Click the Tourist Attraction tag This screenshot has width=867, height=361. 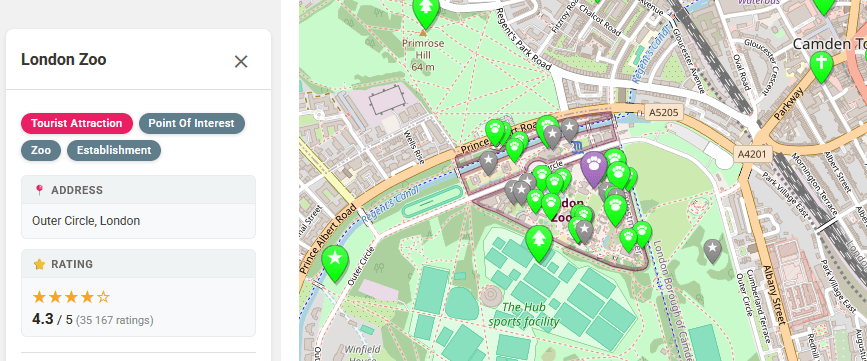tap(77, 123)
